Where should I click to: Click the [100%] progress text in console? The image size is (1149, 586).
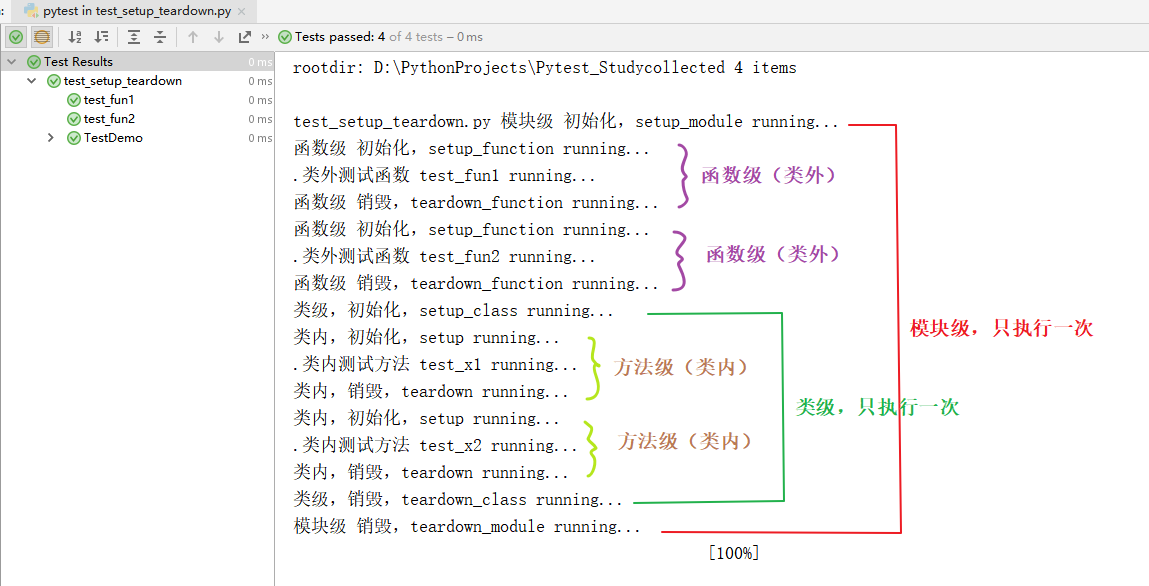coord(734,553)
